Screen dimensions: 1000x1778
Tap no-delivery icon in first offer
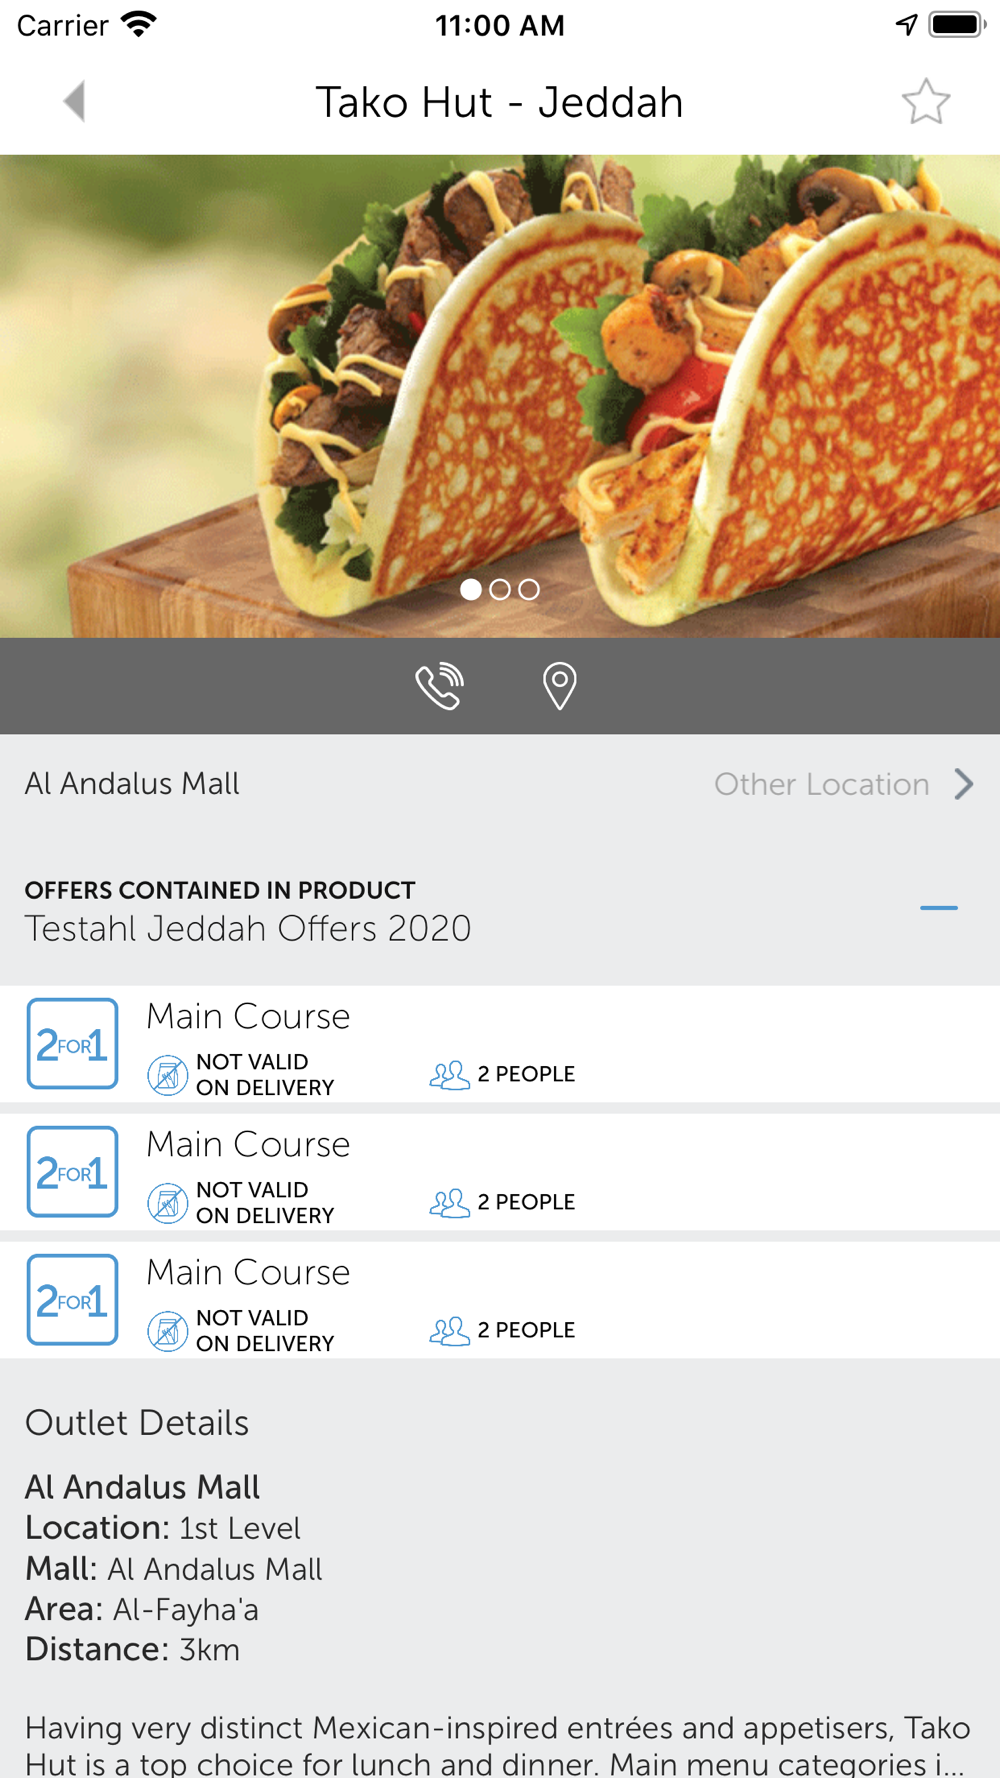coord(167,1075)
